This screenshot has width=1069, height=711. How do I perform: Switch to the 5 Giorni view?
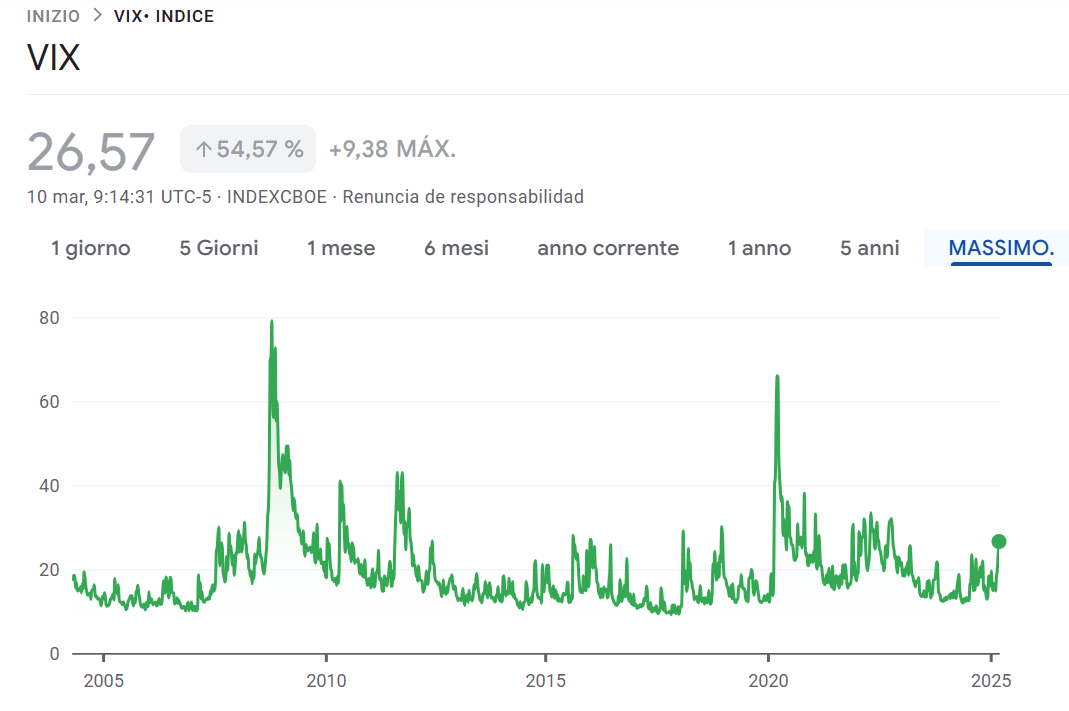click(x=218, y=248)
